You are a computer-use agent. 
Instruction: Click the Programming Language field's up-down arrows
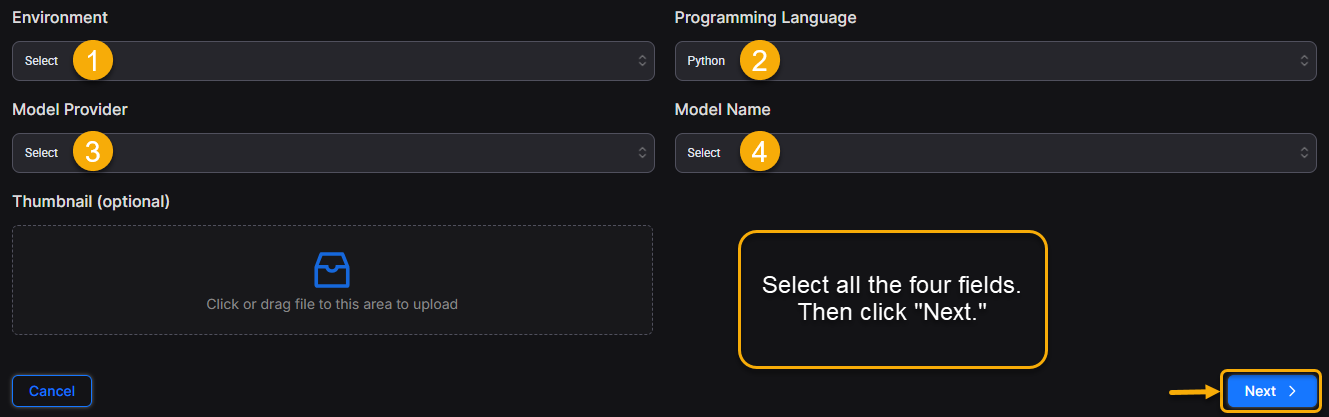point(1305,61)
